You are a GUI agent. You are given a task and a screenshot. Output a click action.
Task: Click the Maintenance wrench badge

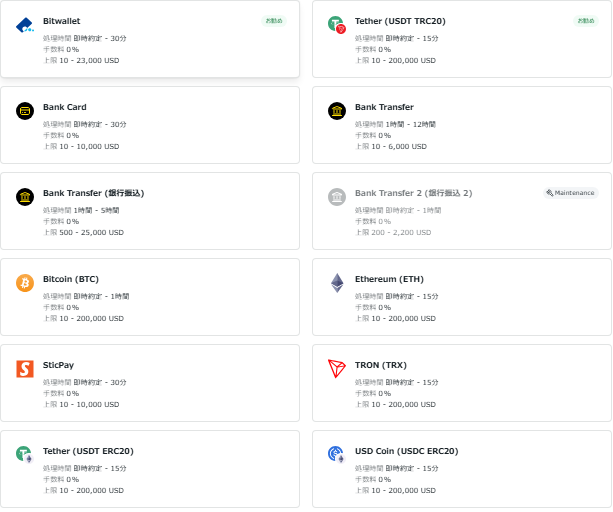[x=570, y=193]
